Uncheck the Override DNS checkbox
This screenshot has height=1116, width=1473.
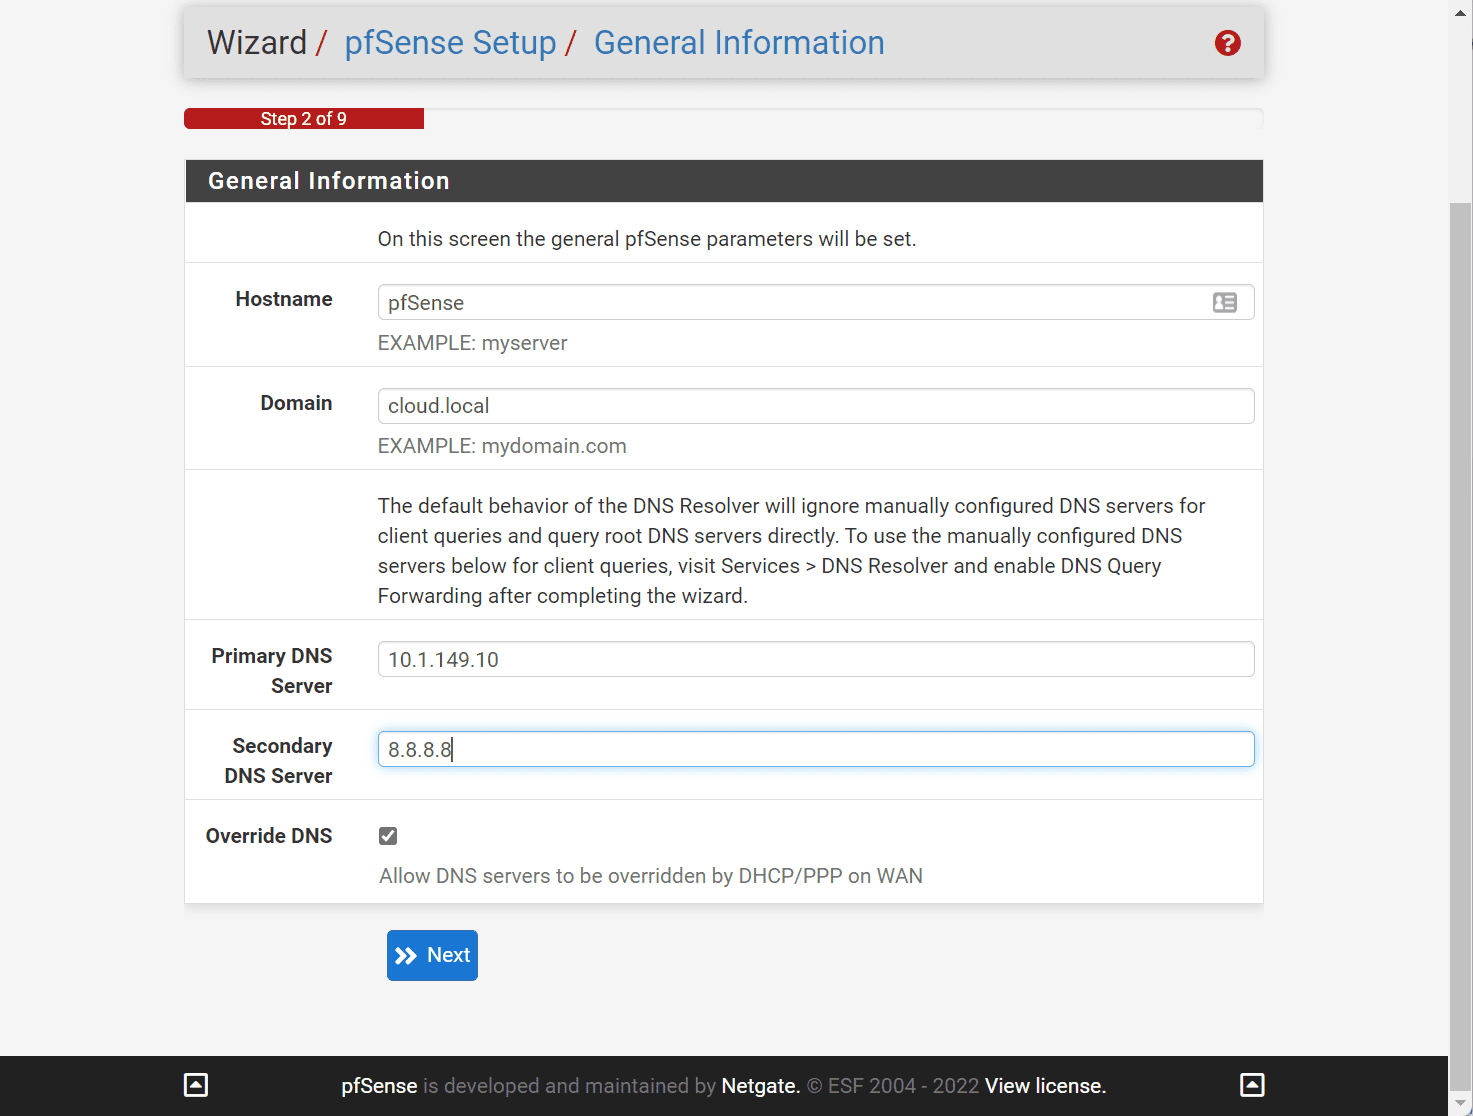[x=388, y=836]
